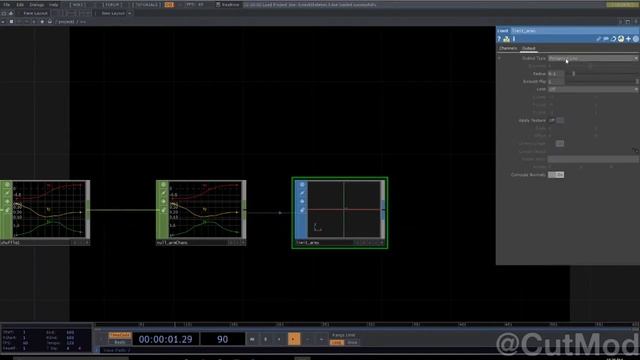The image size is (640, 360).
Task: Click the pencil edit icon in parameter header
Action: tap(599, 39)
